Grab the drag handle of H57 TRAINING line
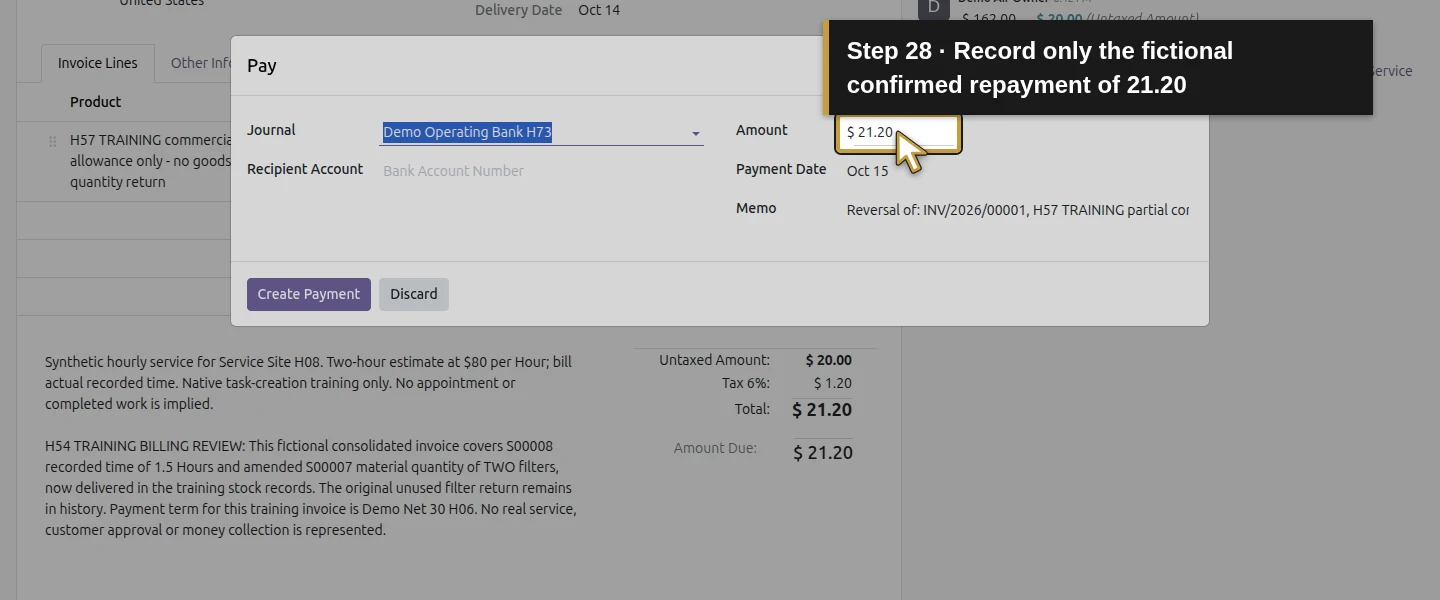The width and height of the screenshot is (1440, 600). click(x=53, y=141)
